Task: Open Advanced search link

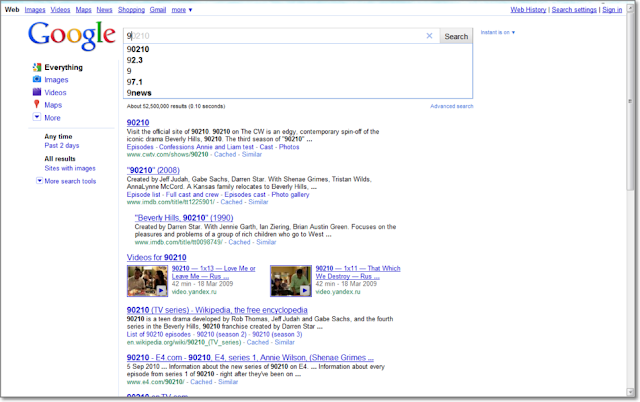Action: click(451, 106)
